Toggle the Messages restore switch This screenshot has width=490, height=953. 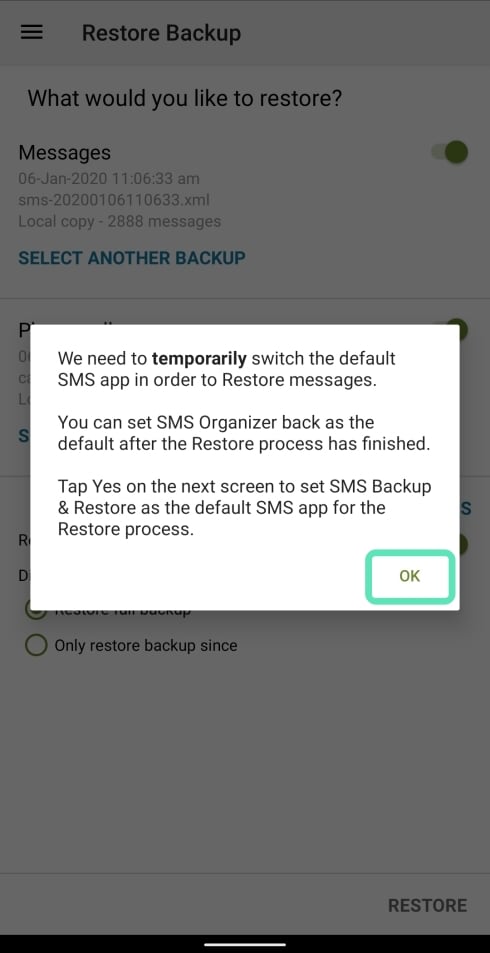pyautogui.click(x=450, y=152)
